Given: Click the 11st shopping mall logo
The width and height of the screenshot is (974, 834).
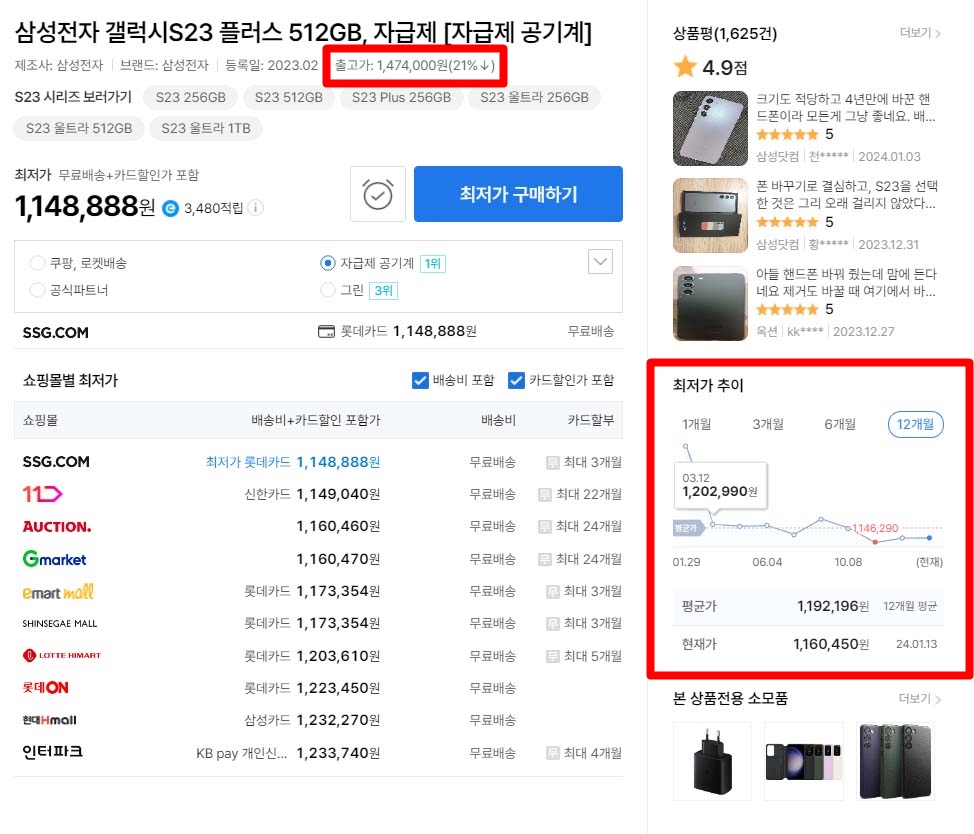Looking at the screenshot, I should click(42, 494).
